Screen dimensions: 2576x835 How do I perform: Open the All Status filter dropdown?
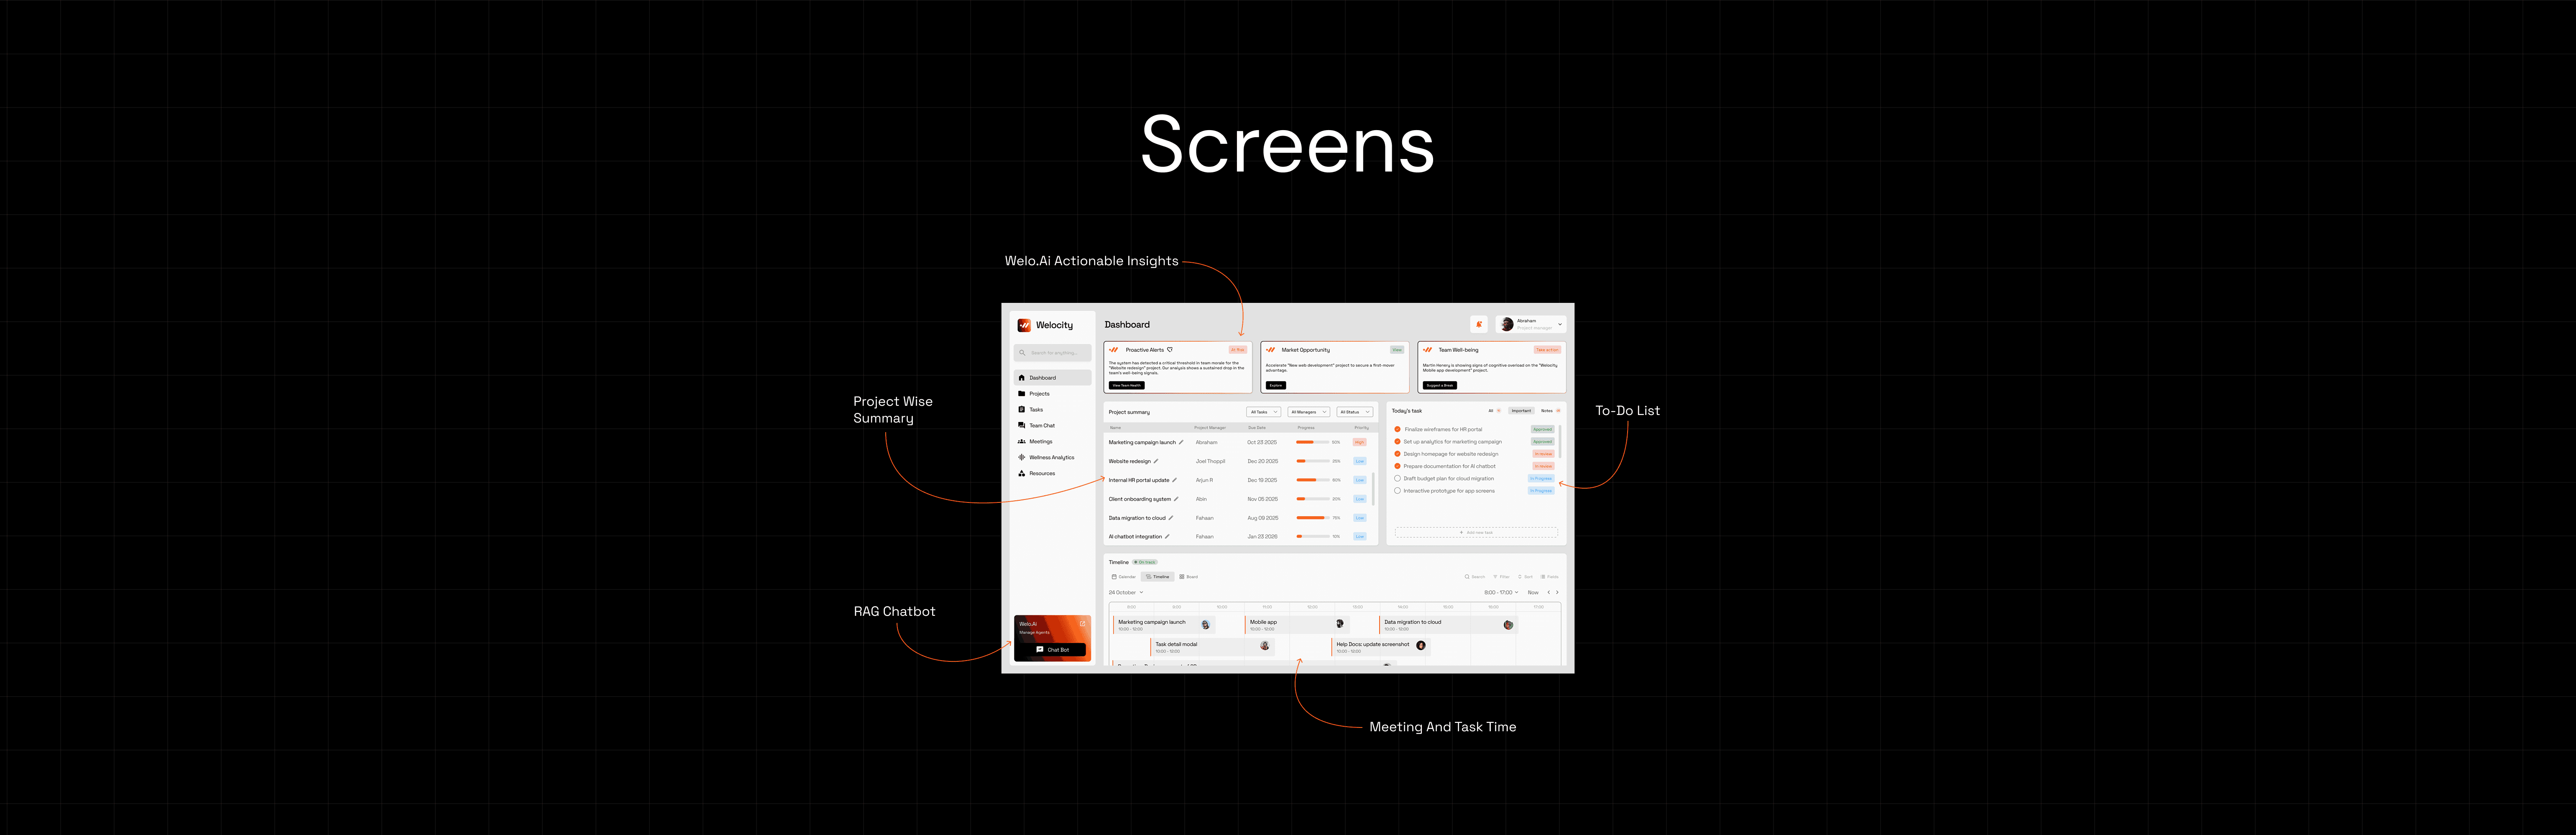click(x=1355, y=412)
